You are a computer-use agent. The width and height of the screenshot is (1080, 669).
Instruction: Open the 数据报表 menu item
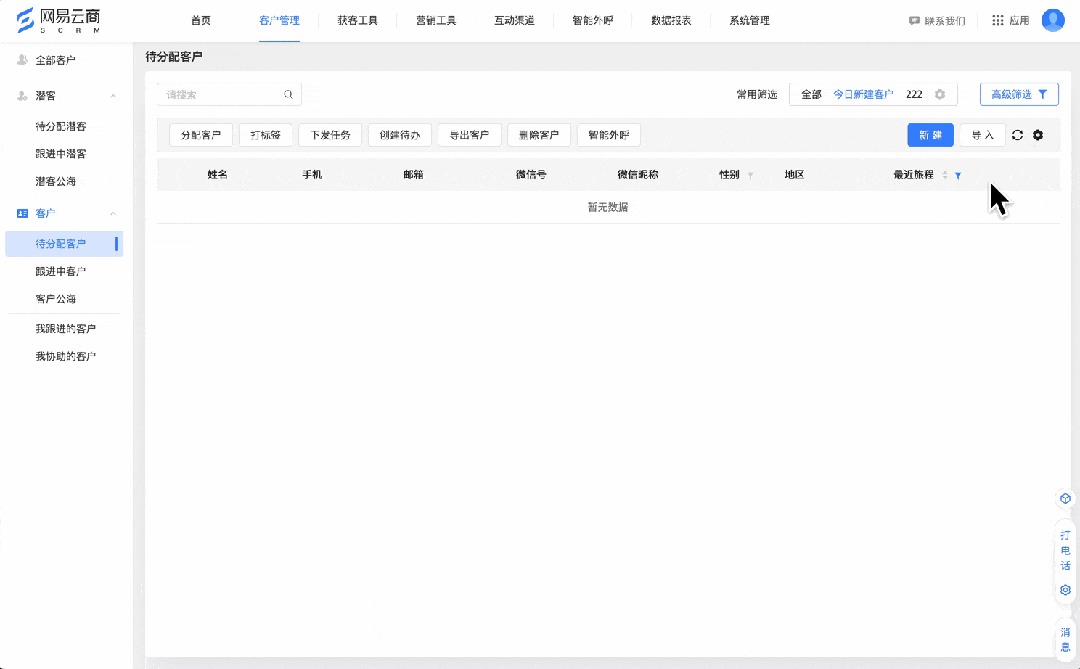(670, 19)
